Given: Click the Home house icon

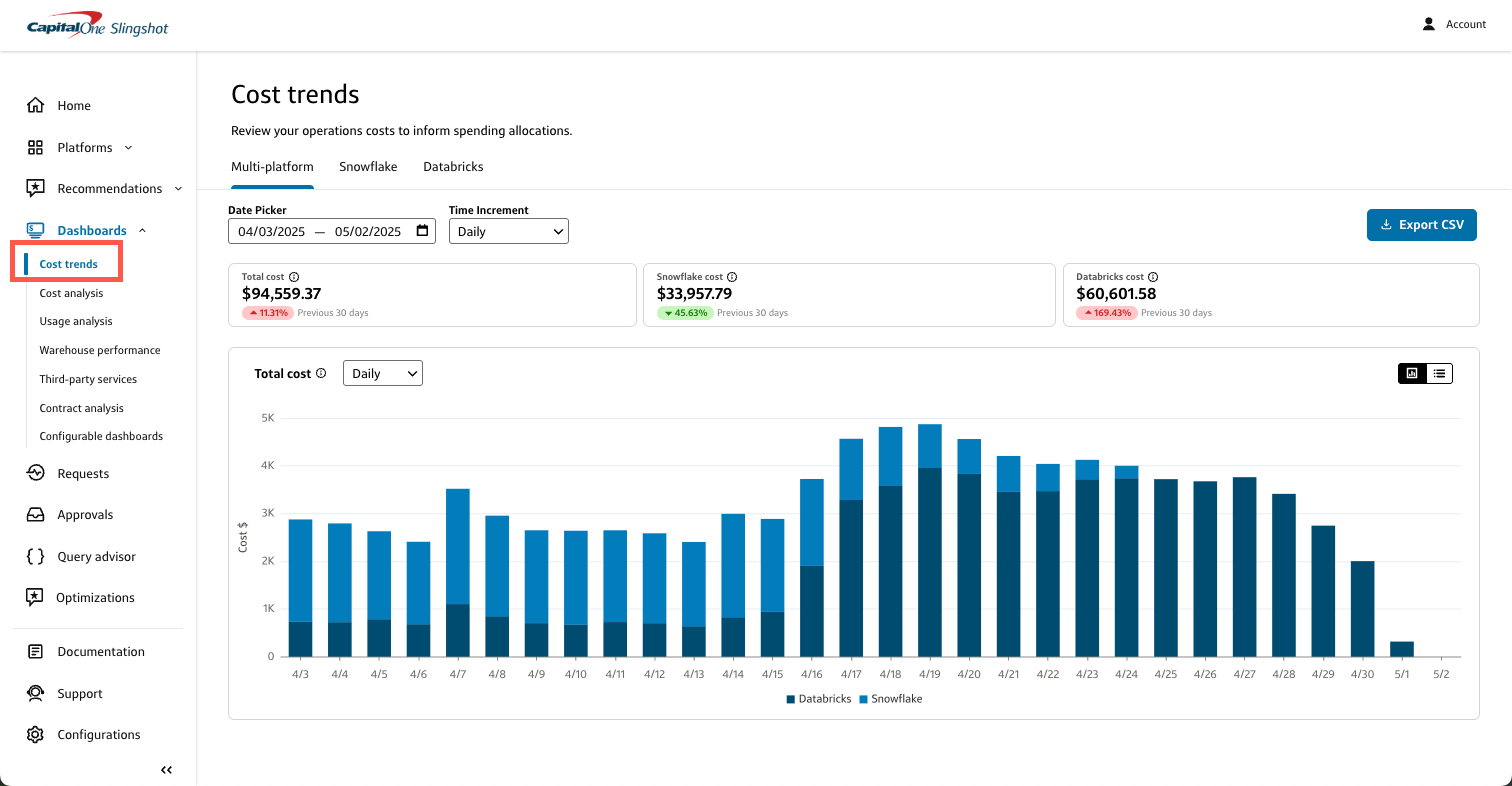Looking at the screenshot, I should click(36, 106).
